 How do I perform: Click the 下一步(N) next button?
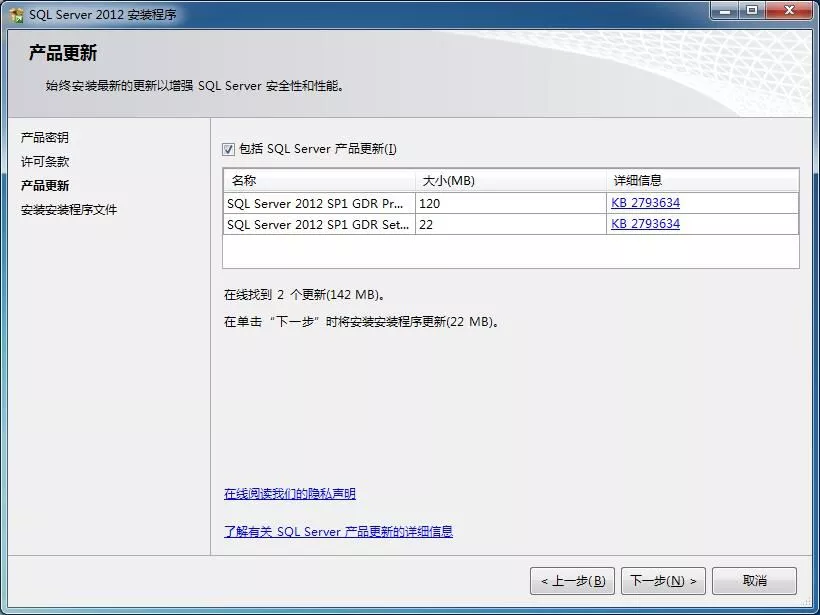[x=663, y=581]
